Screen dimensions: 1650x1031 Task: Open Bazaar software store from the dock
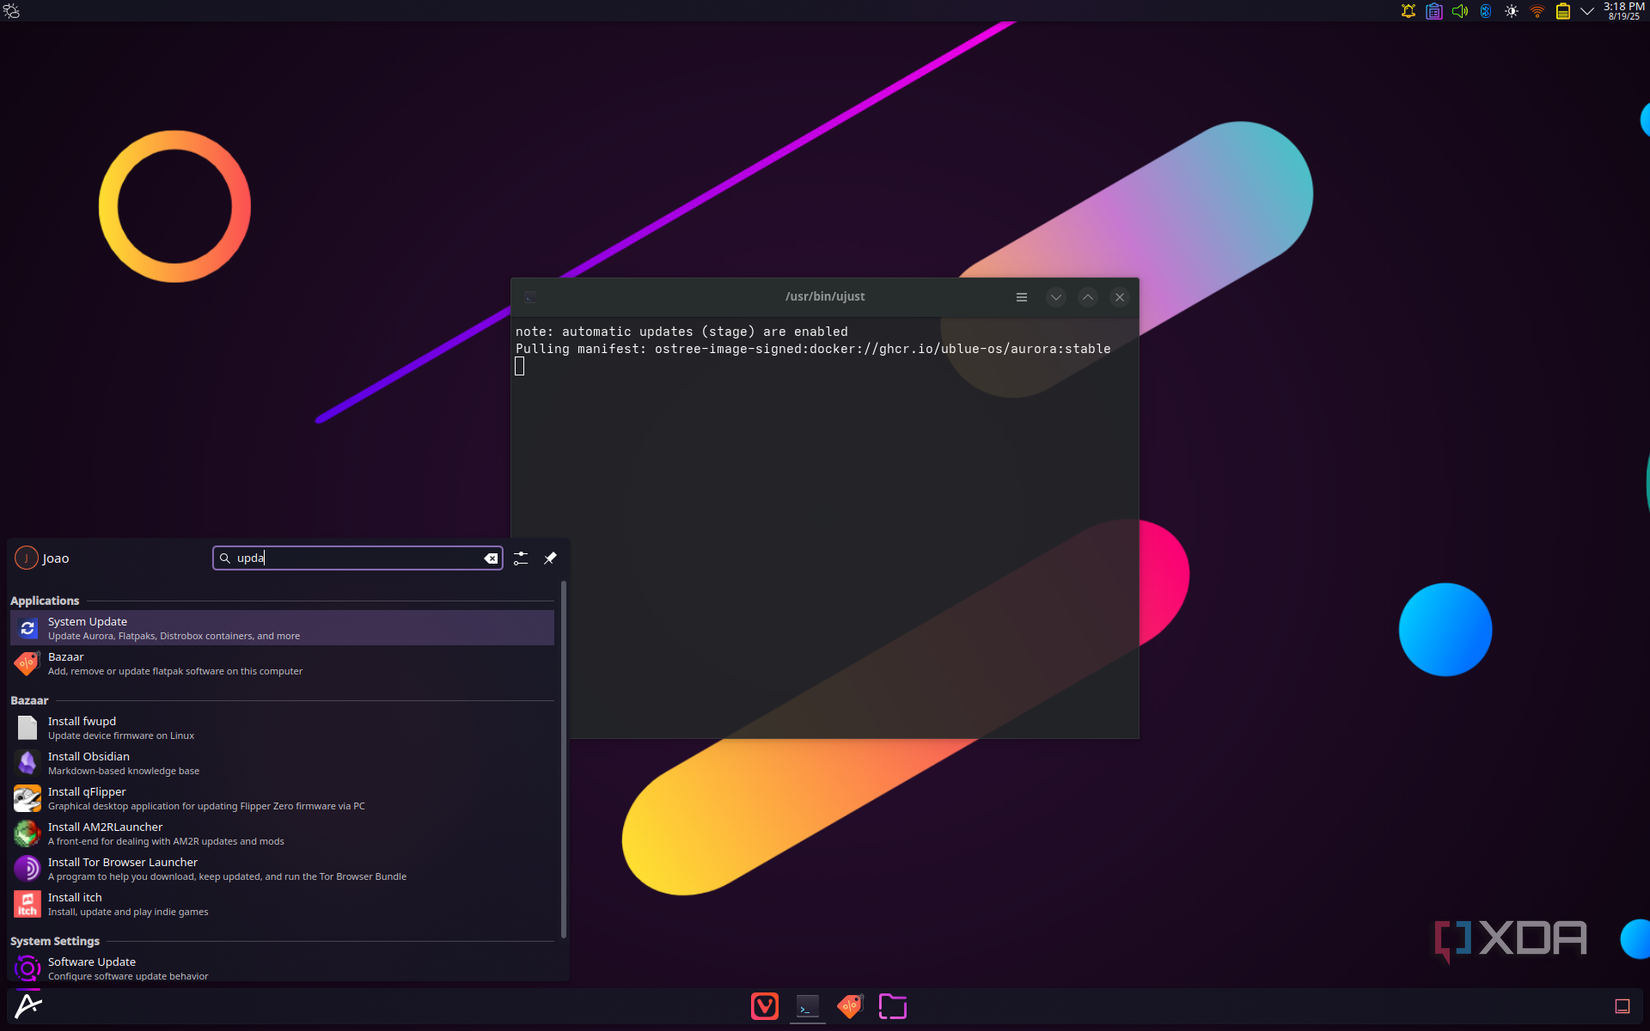tap(850, 1006)
